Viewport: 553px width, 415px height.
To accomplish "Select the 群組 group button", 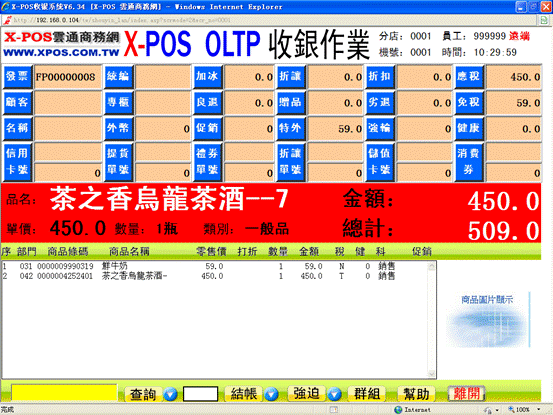I will [x=367, y=393].
